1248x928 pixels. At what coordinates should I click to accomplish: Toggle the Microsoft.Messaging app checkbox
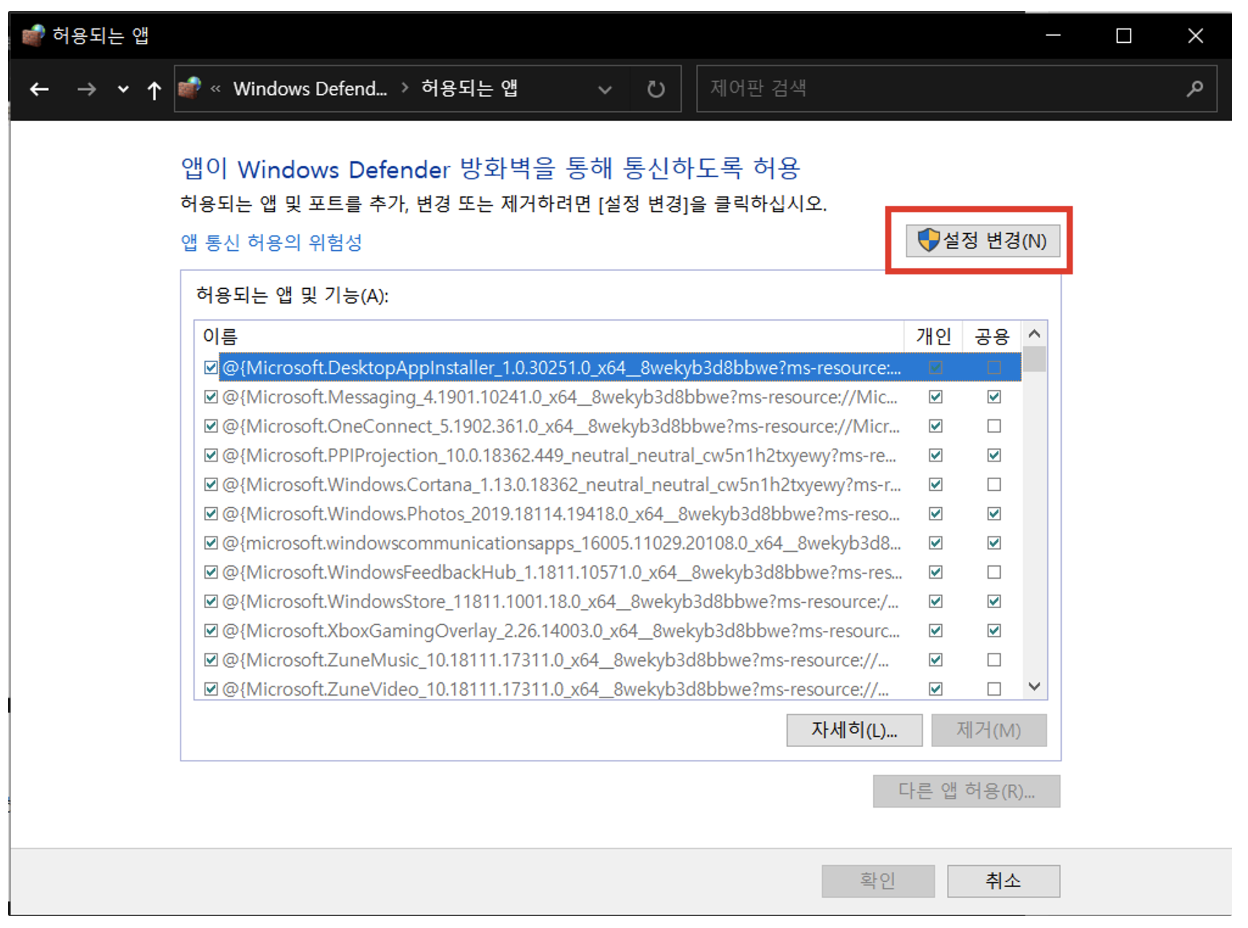tap(210, 397)
